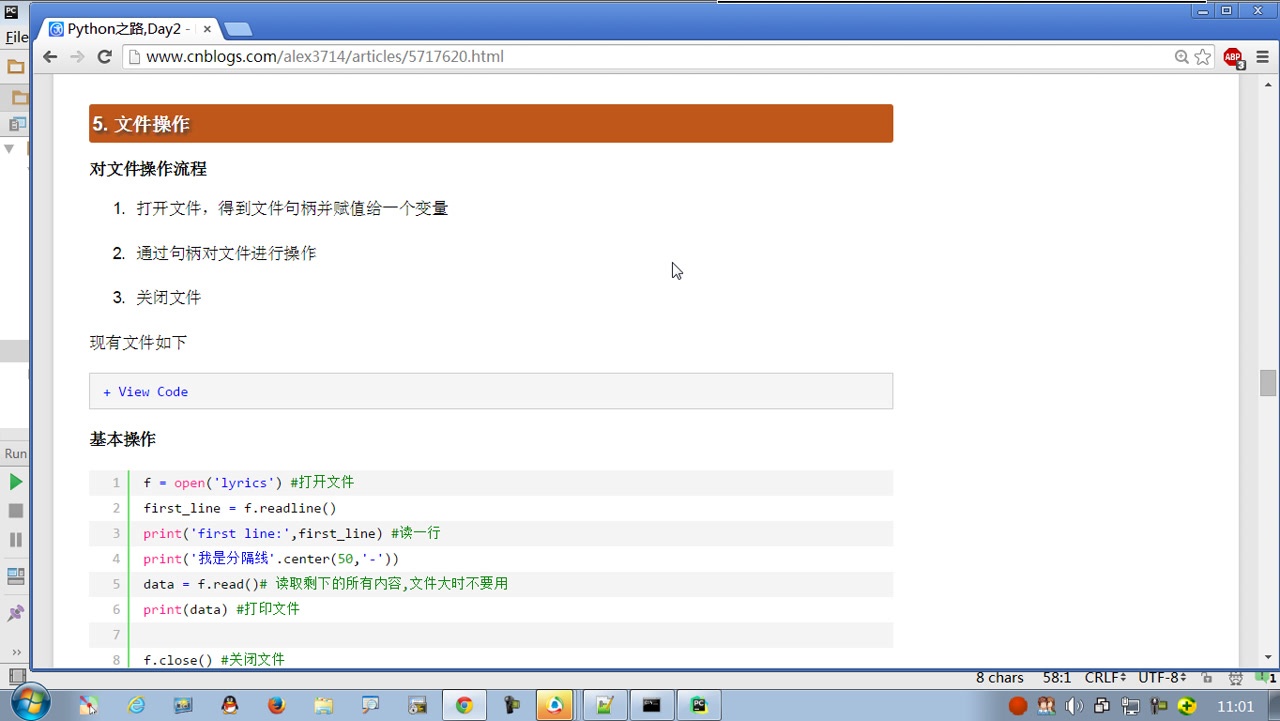Open the PyCharm Run tool window label
This screenshot has width=1280, height=721.
[15, 453]
